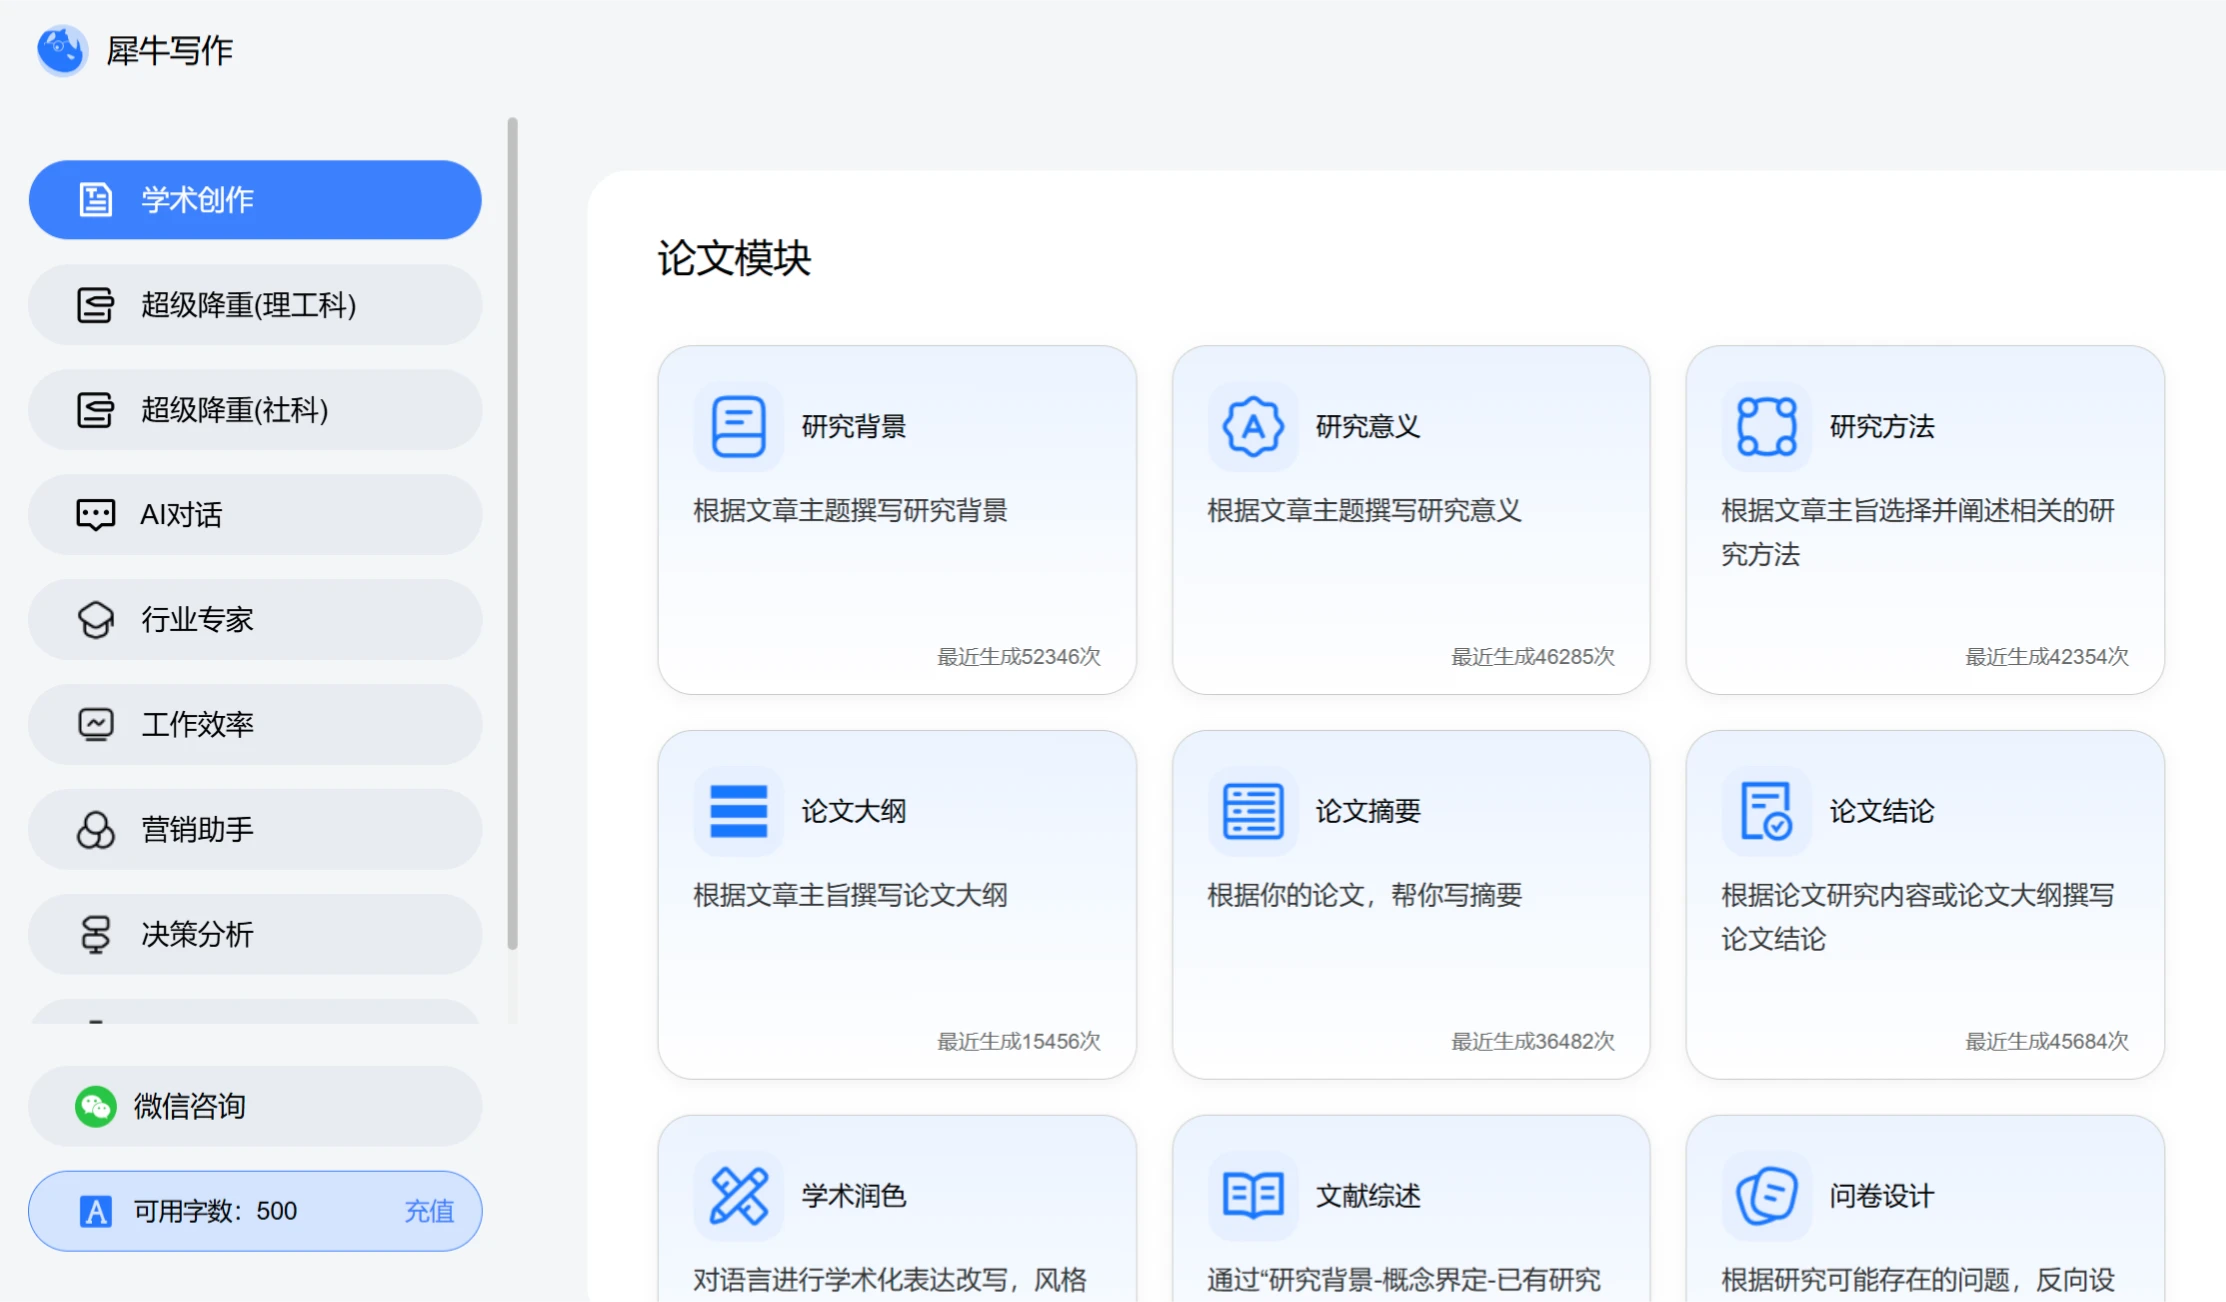Click the 论文大纲 stacked-lines icon
2226x1302 pixels.
pyautogui.click(x=738, y=811)
